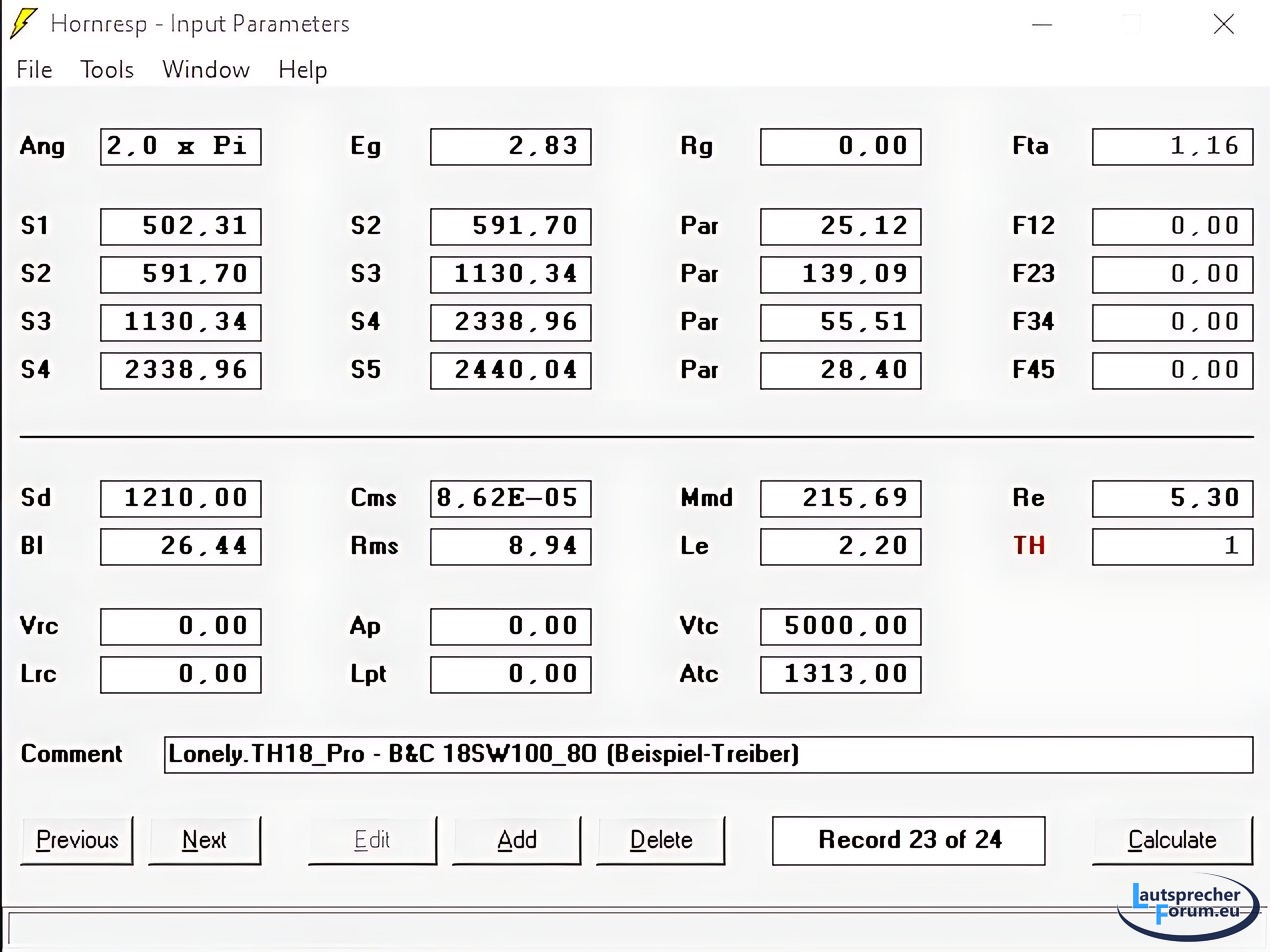Image resolution: width=1270 pixels, height=952 pixels.
Task: Close the Hornresp window
Action: 1223,25
